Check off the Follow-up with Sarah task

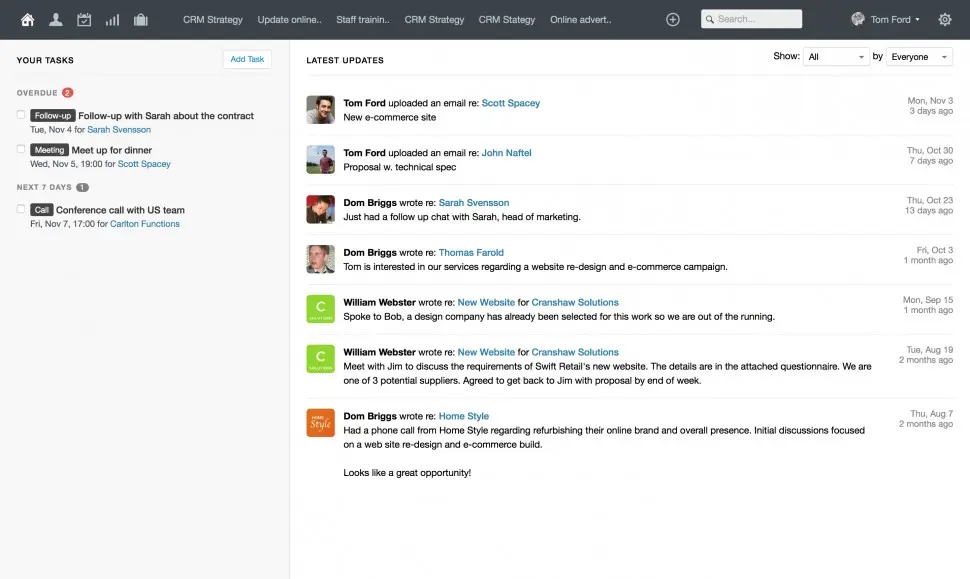[x=21, y=115]
